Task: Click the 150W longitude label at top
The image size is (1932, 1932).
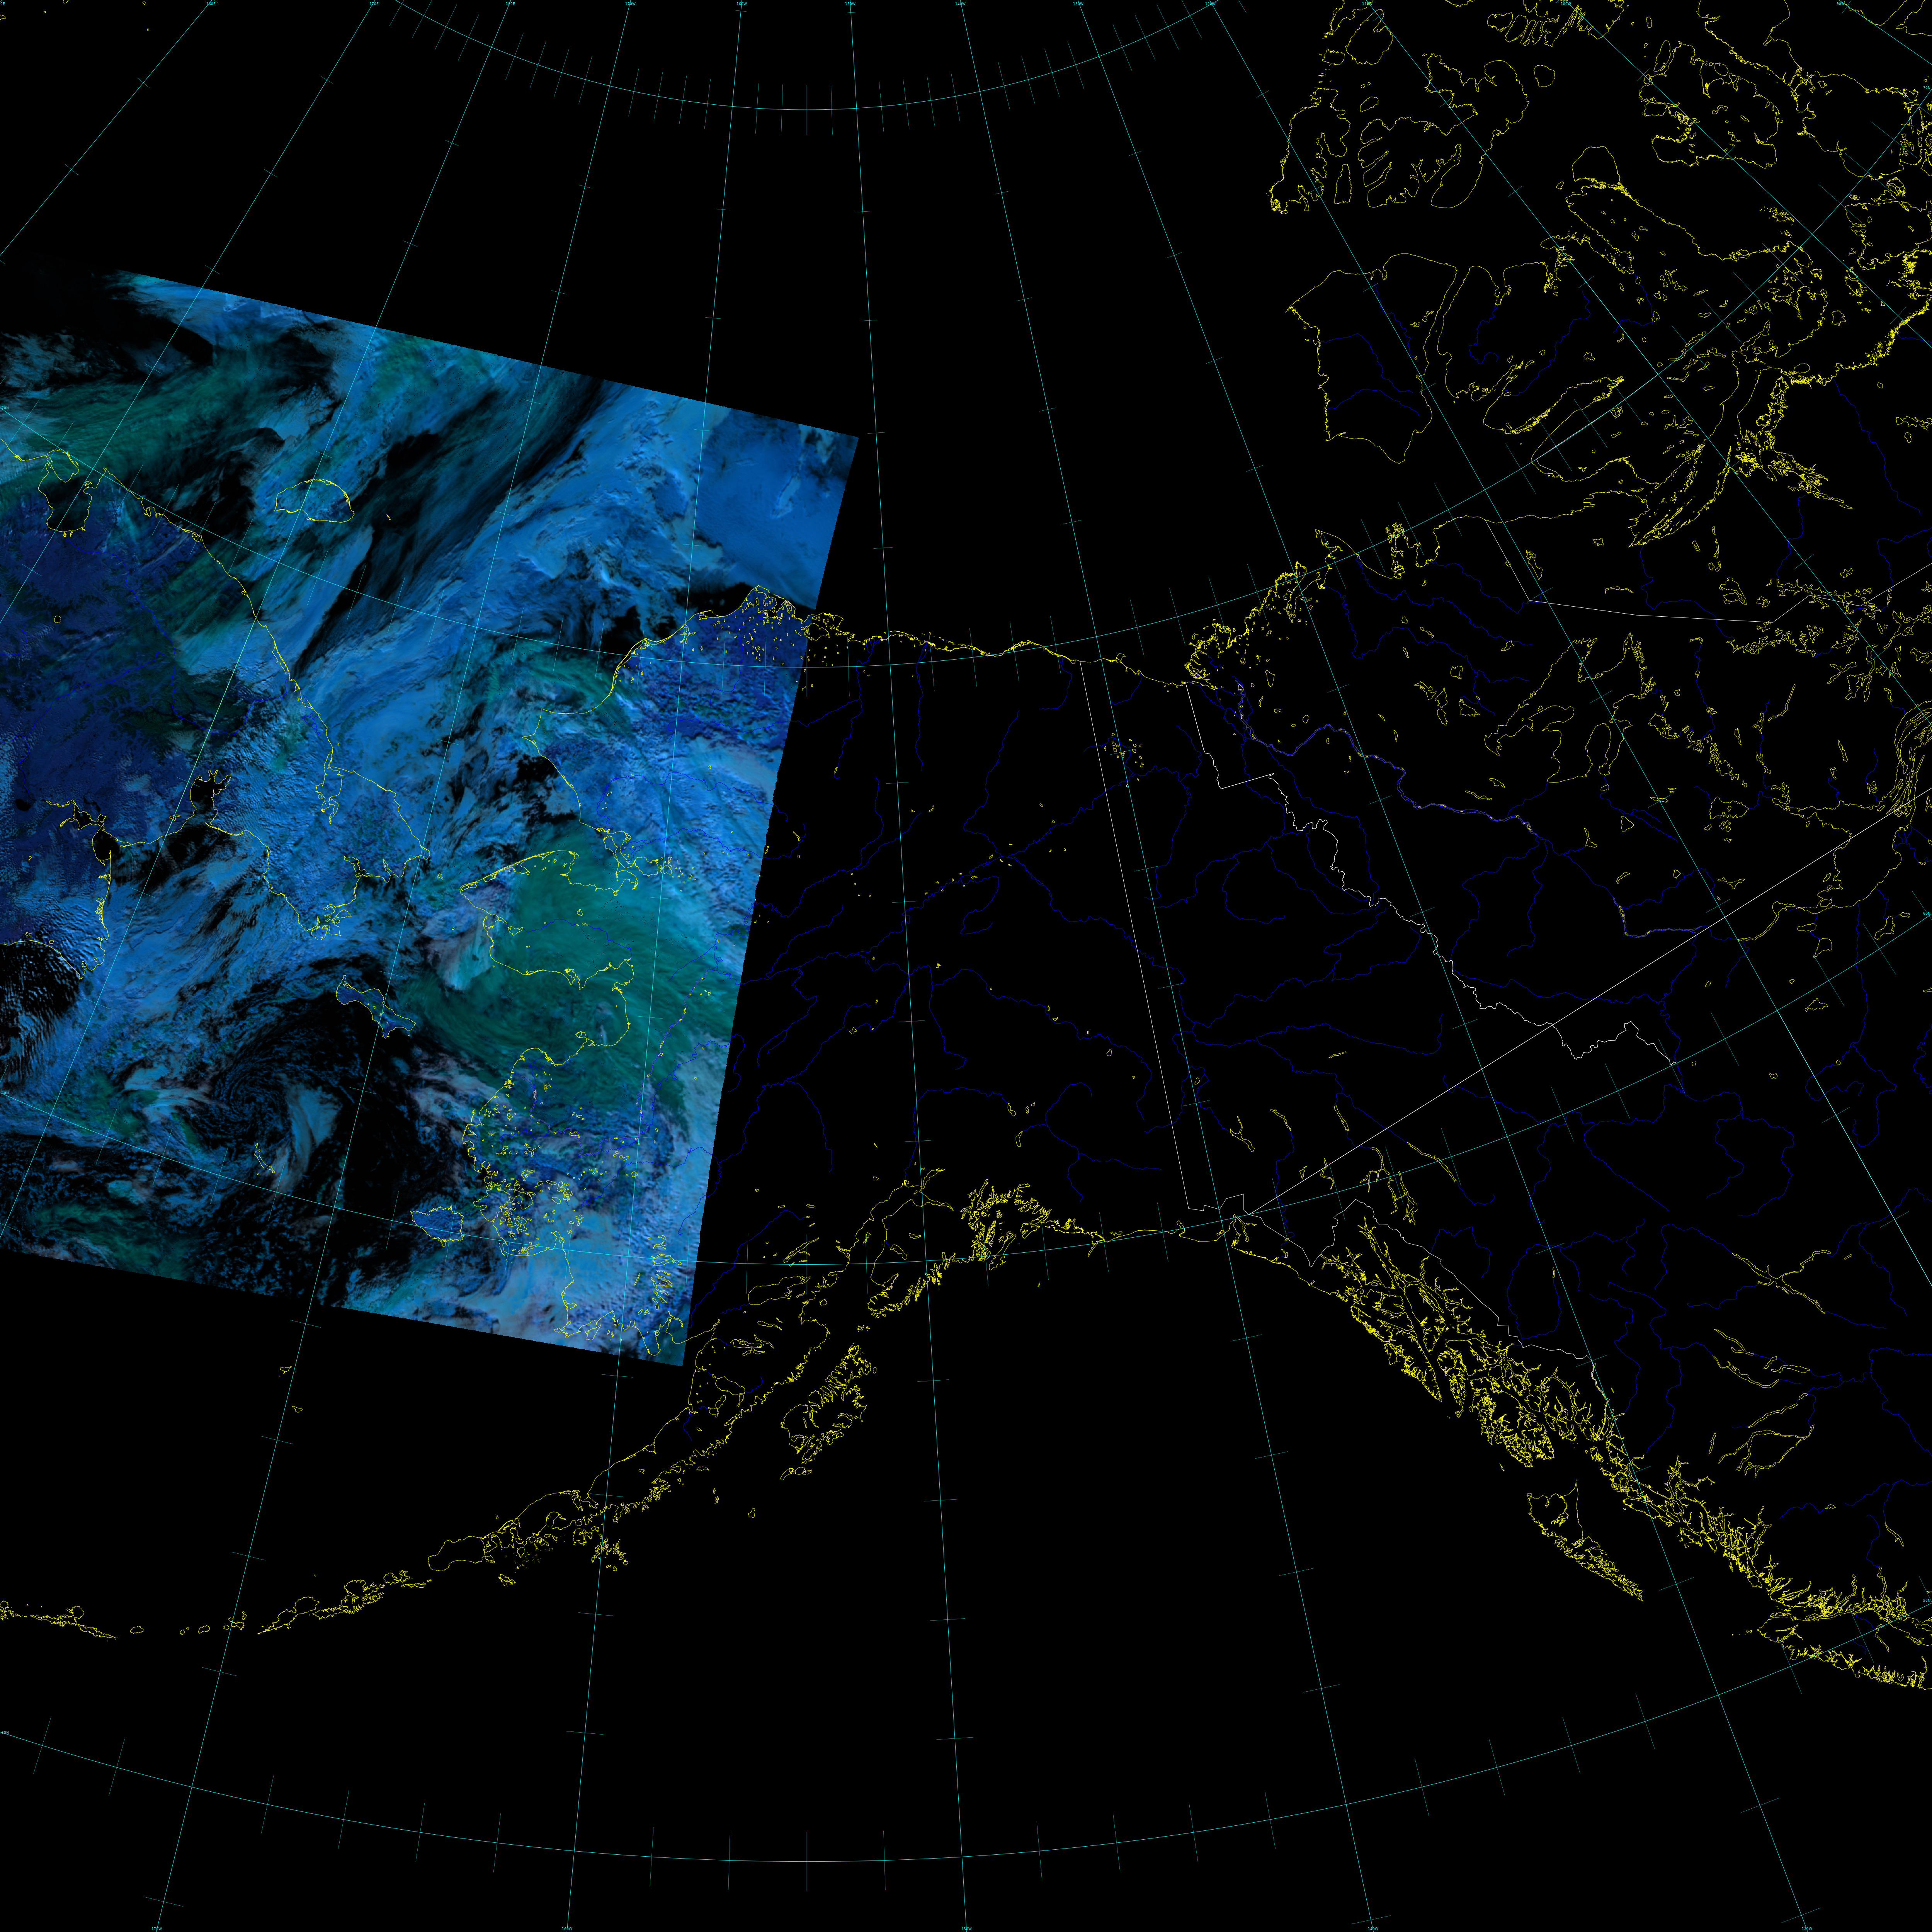Action: pyautogui.click(x=850, y=4)
